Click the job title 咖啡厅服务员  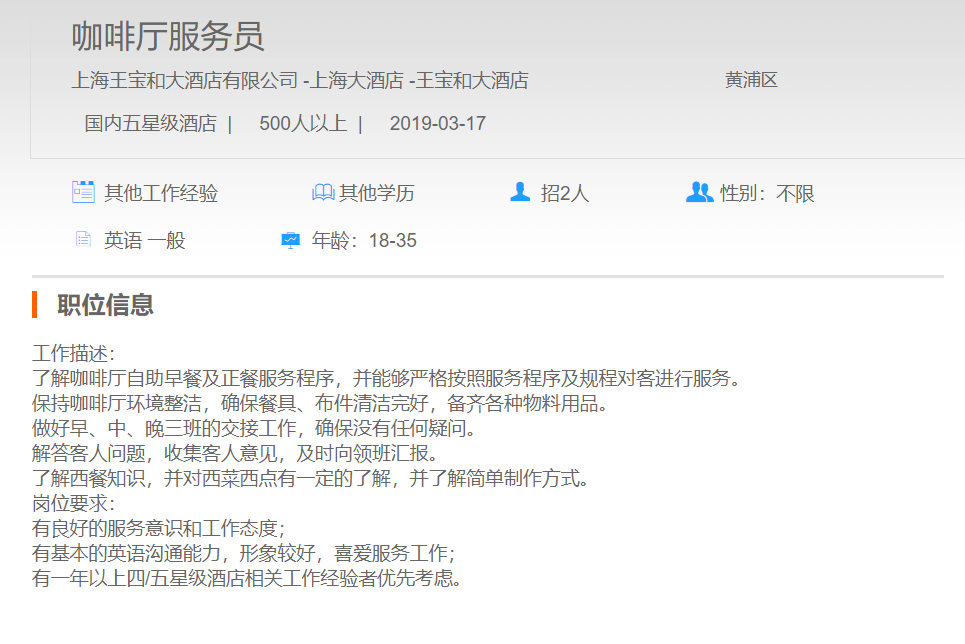167,37
